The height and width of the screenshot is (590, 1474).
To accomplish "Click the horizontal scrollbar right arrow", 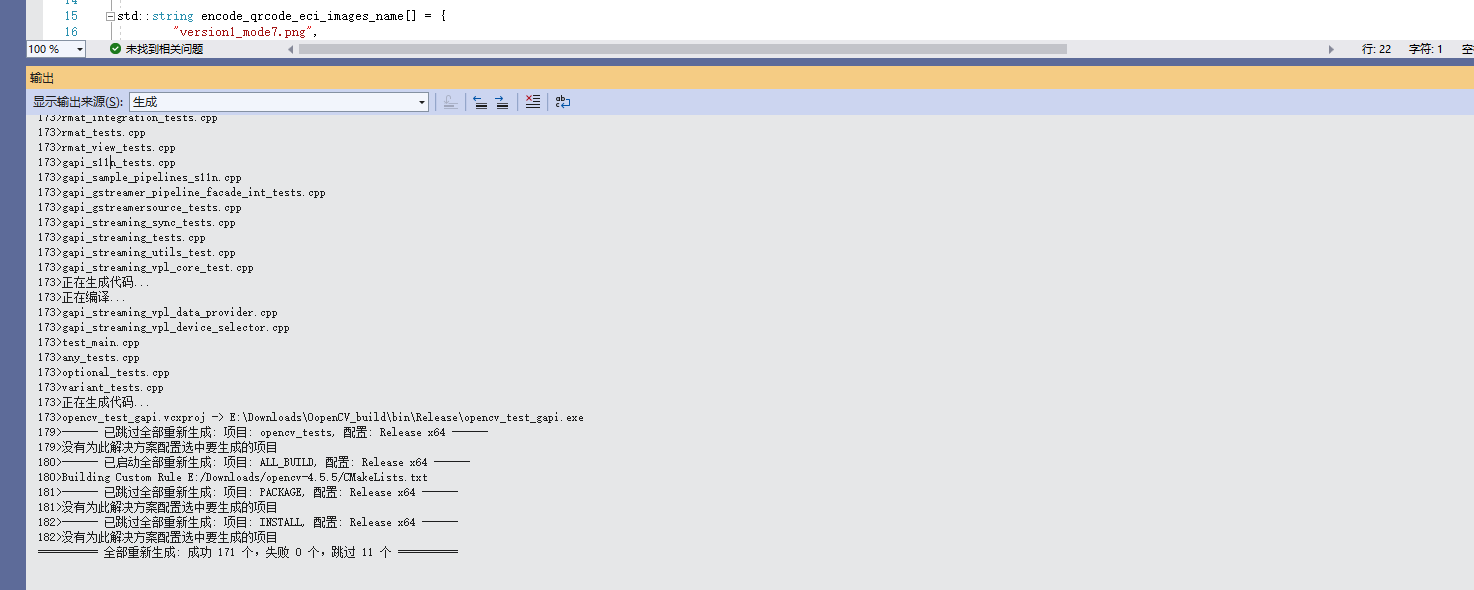I will click(1331, 49).
